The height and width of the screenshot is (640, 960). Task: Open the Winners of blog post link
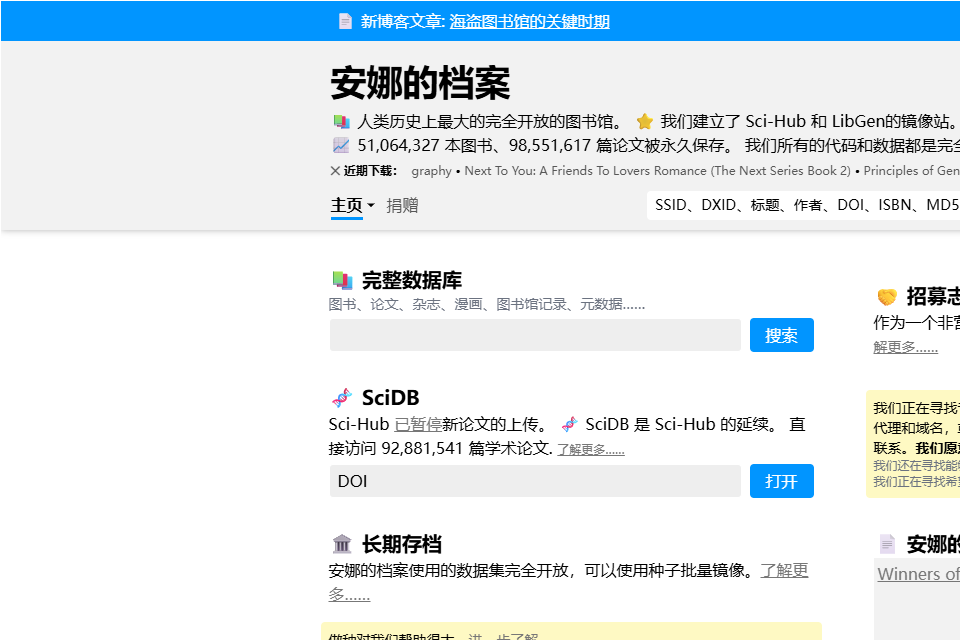[918, 574]
